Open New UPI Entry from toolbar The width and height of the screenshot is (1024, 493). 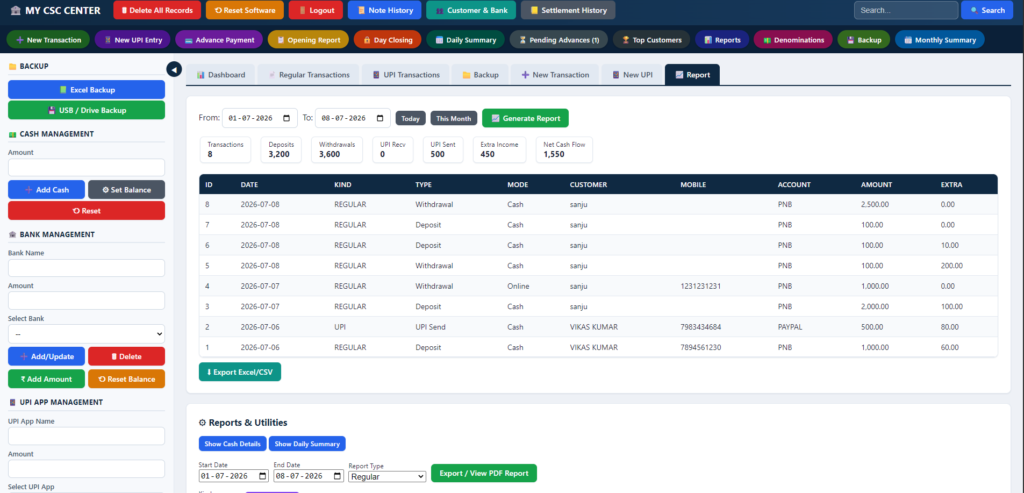(133, 40)
